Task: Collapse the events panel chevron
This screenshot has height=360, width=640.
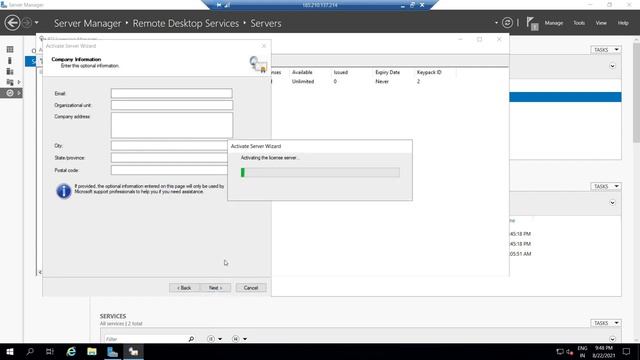Action: tap(612, 203)
